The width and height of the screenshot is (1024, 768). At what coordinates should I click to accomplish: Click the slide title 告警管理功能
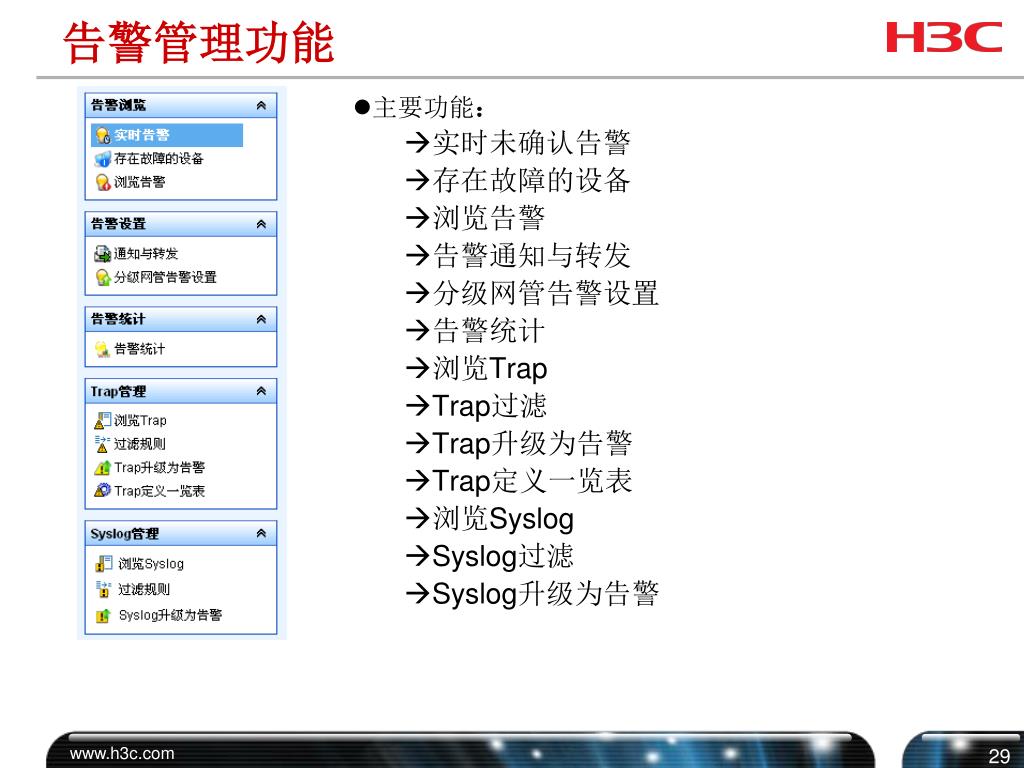[199, 42]
